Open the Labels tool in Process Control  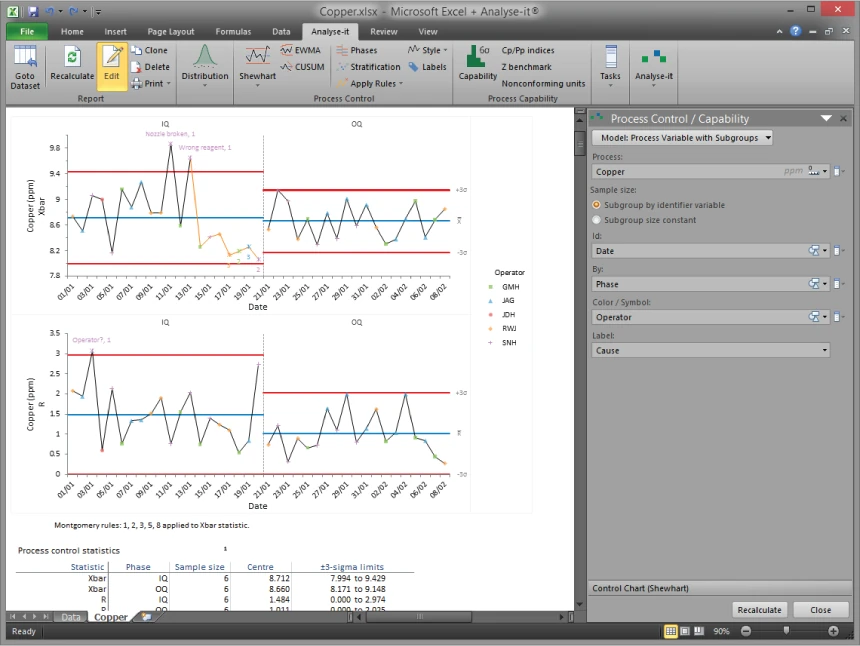click(428, 67)
